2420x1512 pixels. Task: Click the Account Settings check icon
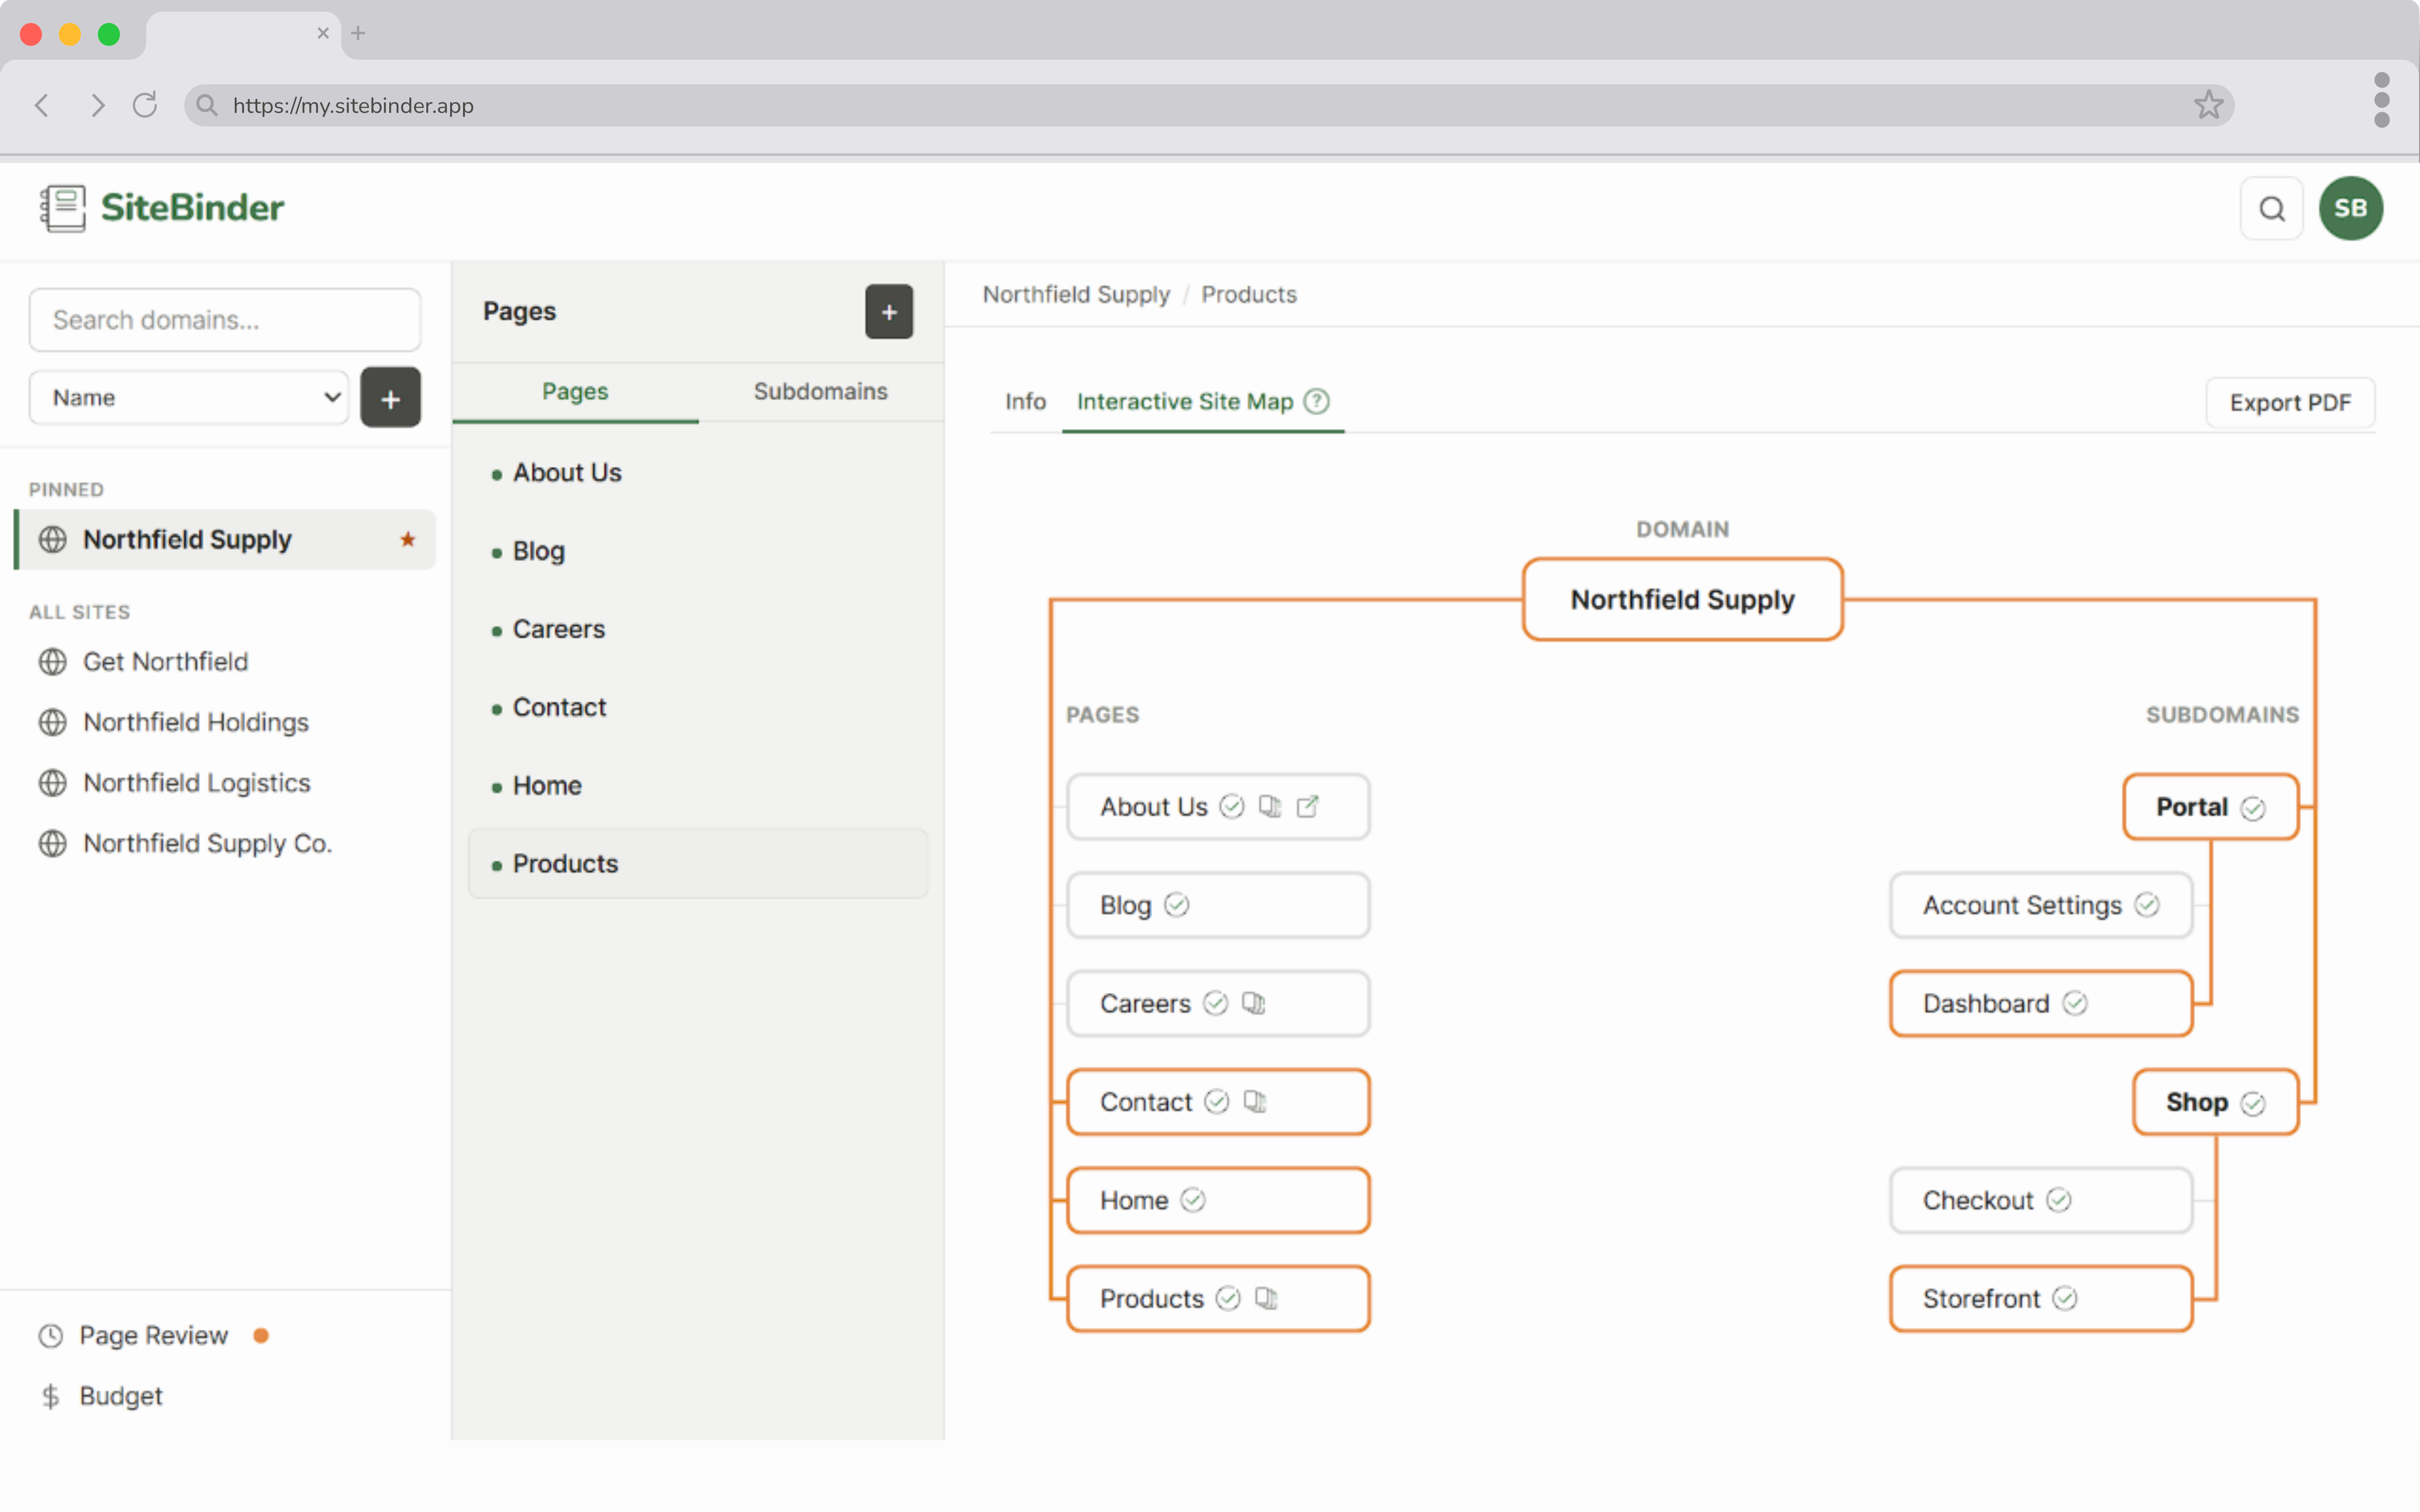pos(2147,905)
